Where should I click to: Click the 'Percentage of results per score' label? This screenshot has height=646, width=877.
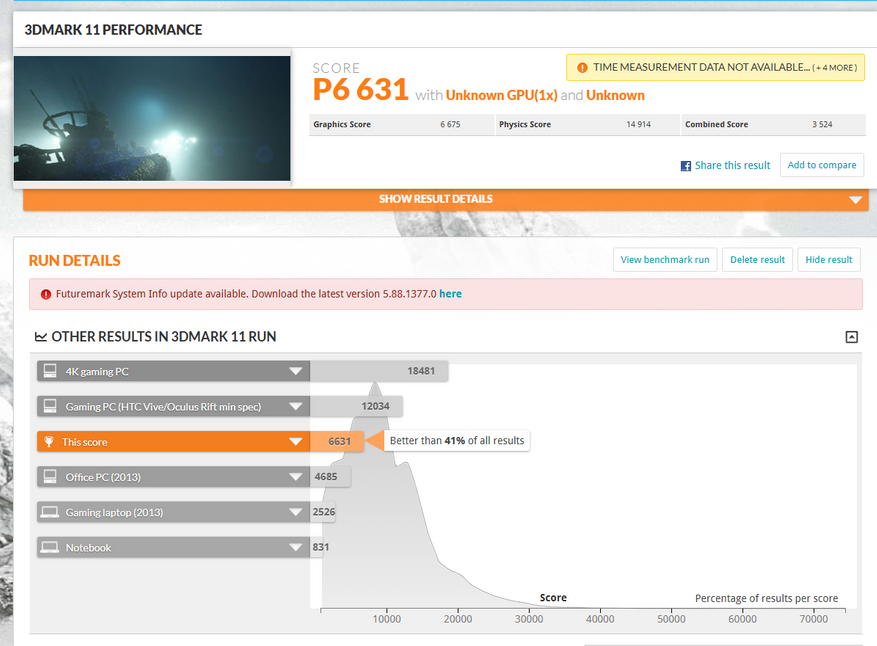click(766, 598)
